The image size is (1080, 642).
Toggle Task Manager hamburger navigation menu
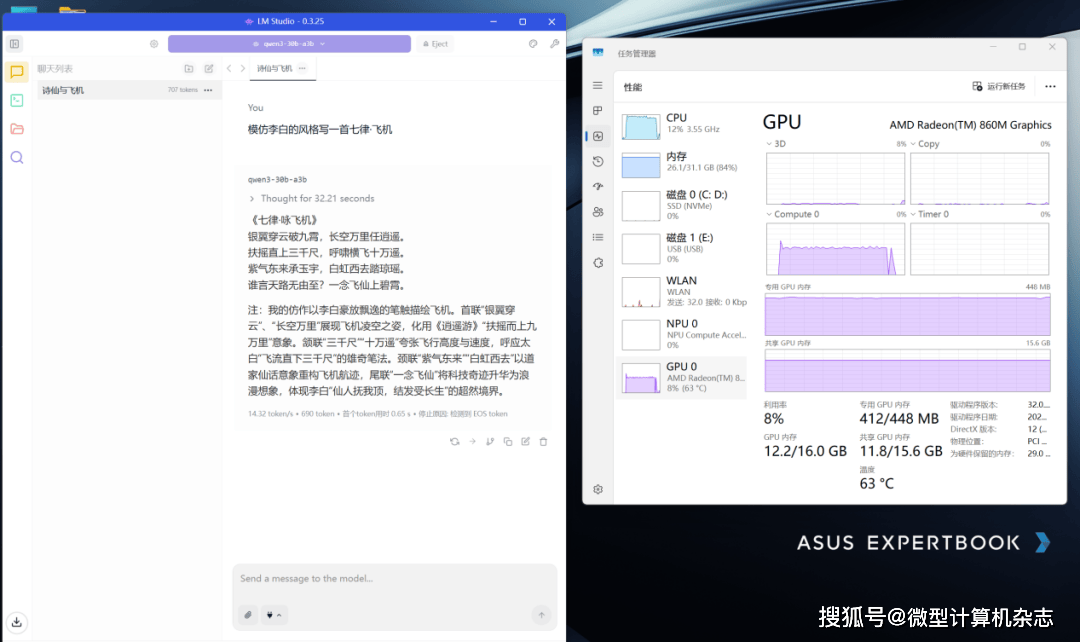pyautogui.click(x=598, y=86)
